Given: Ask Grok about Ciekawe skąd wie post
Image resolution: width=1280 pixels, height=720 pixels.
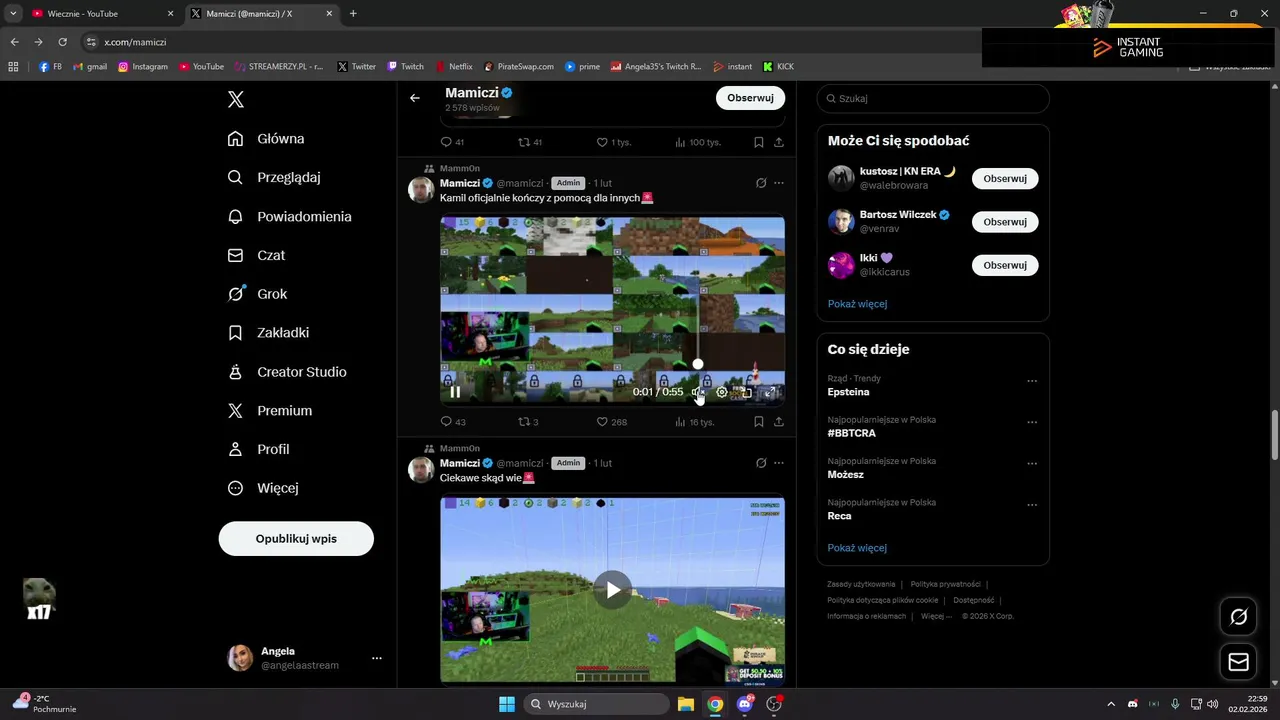Looking at the screenshot, I should point(761,463).
